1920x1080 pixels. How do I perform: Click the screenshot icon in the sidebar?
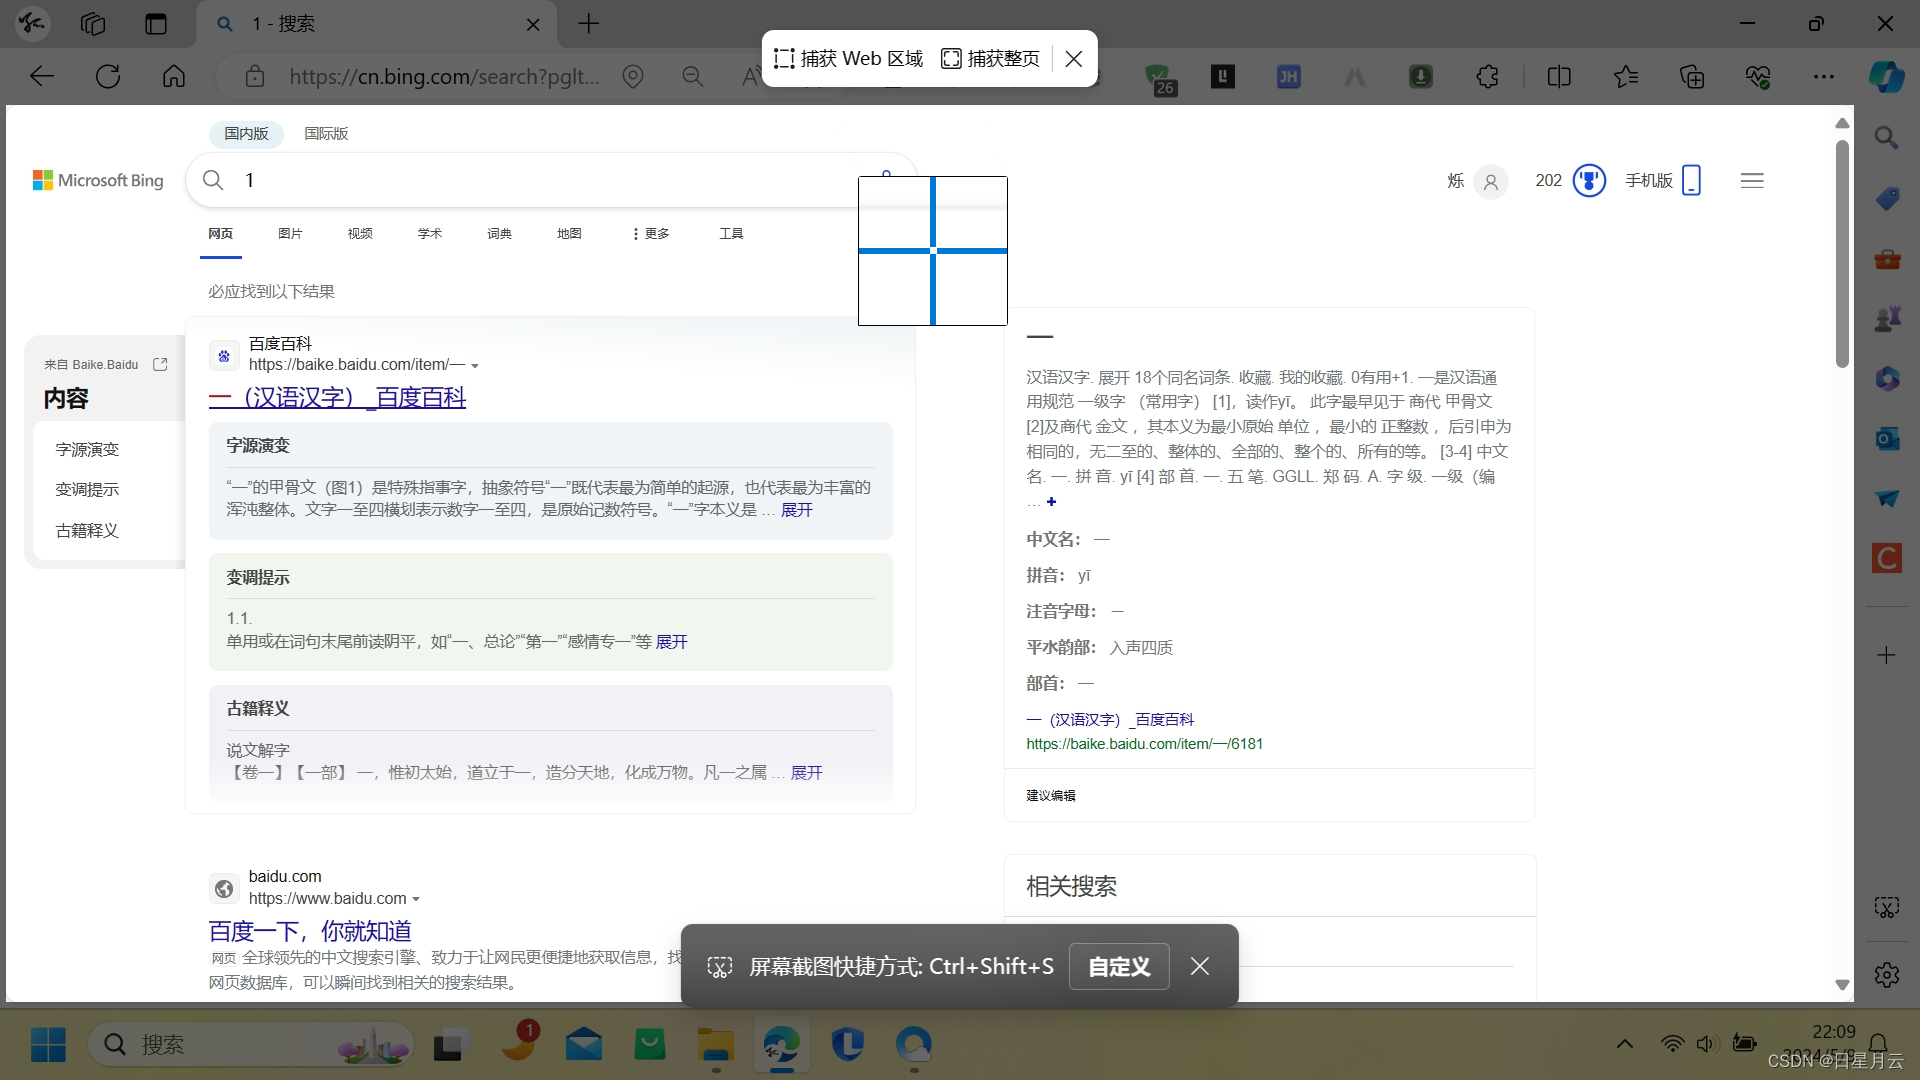point(1886,907)
